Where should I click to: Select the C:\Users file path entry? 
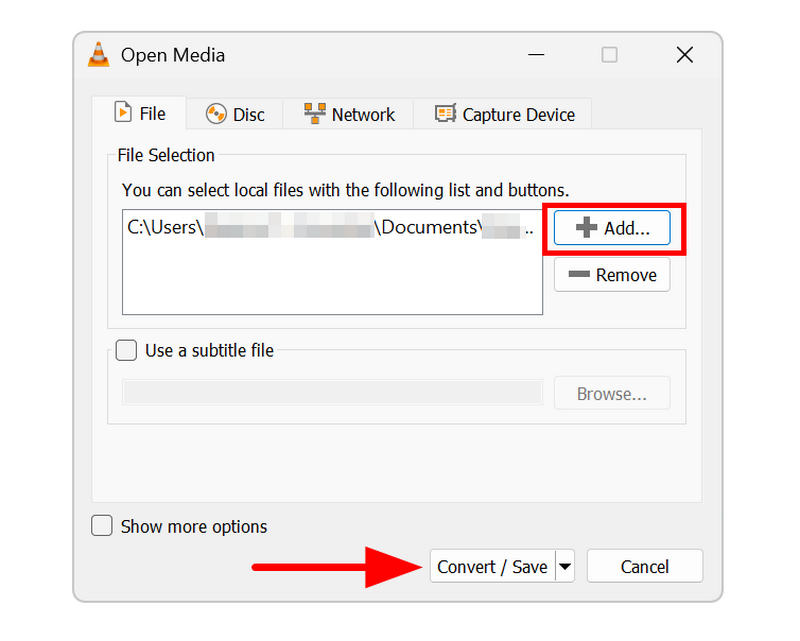pyautogui.click(x=331, y=227)
